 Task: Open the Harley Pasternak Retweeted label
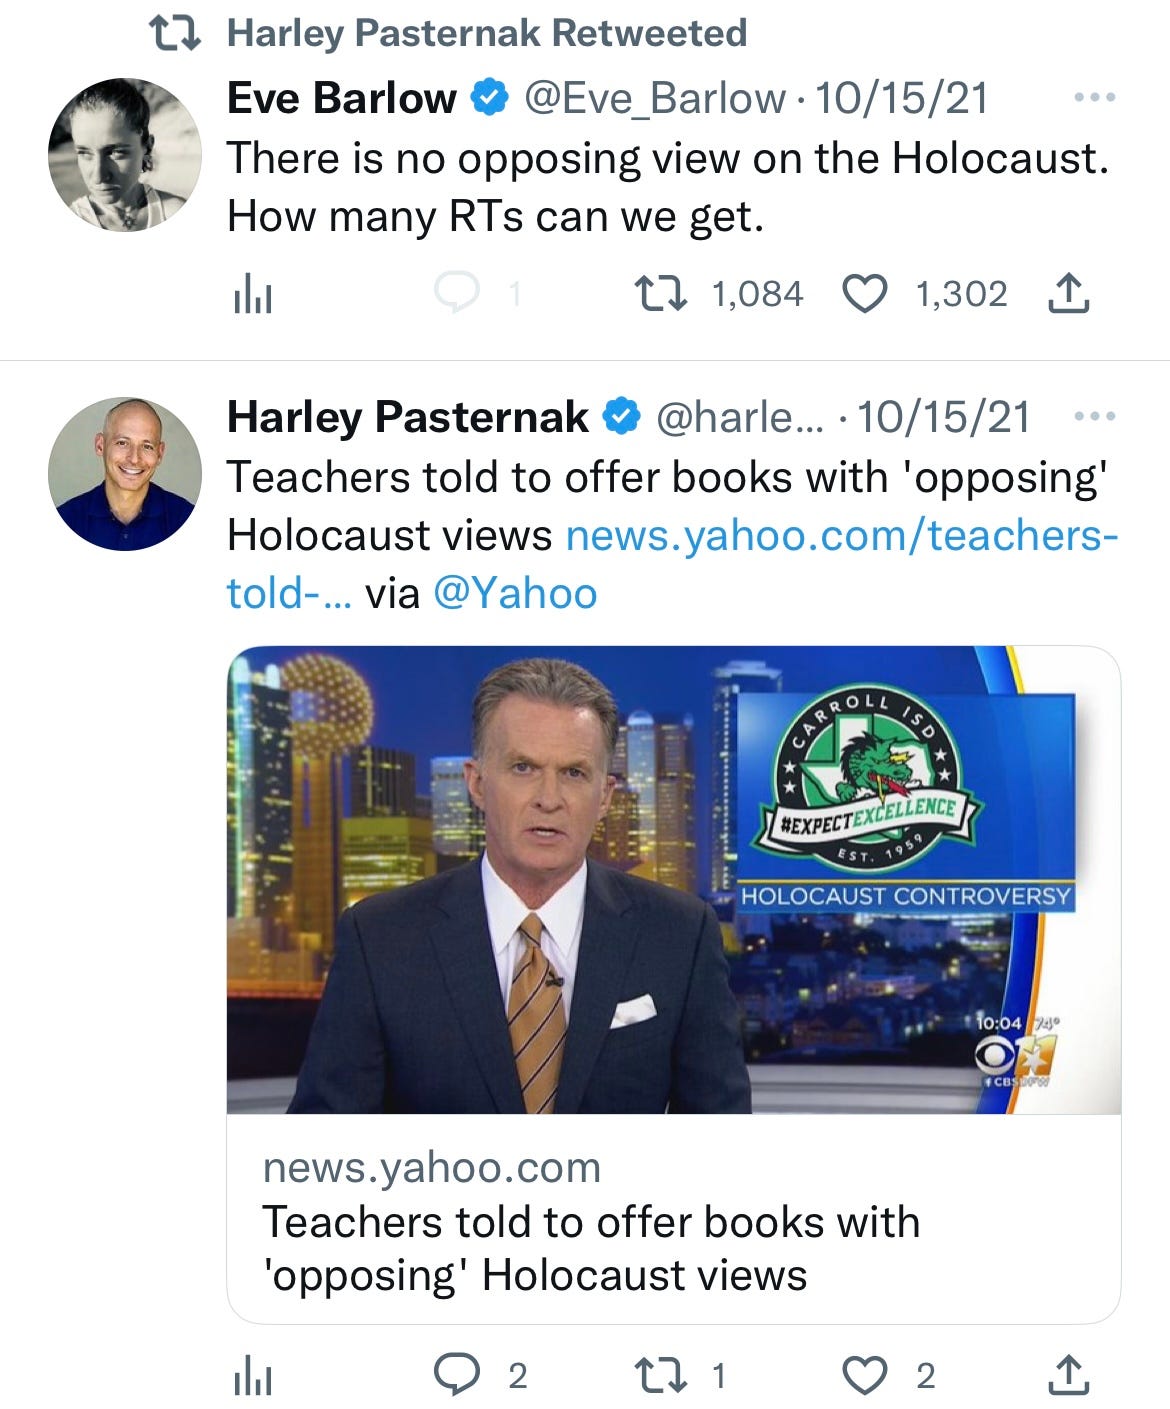(x=487, y=33)
